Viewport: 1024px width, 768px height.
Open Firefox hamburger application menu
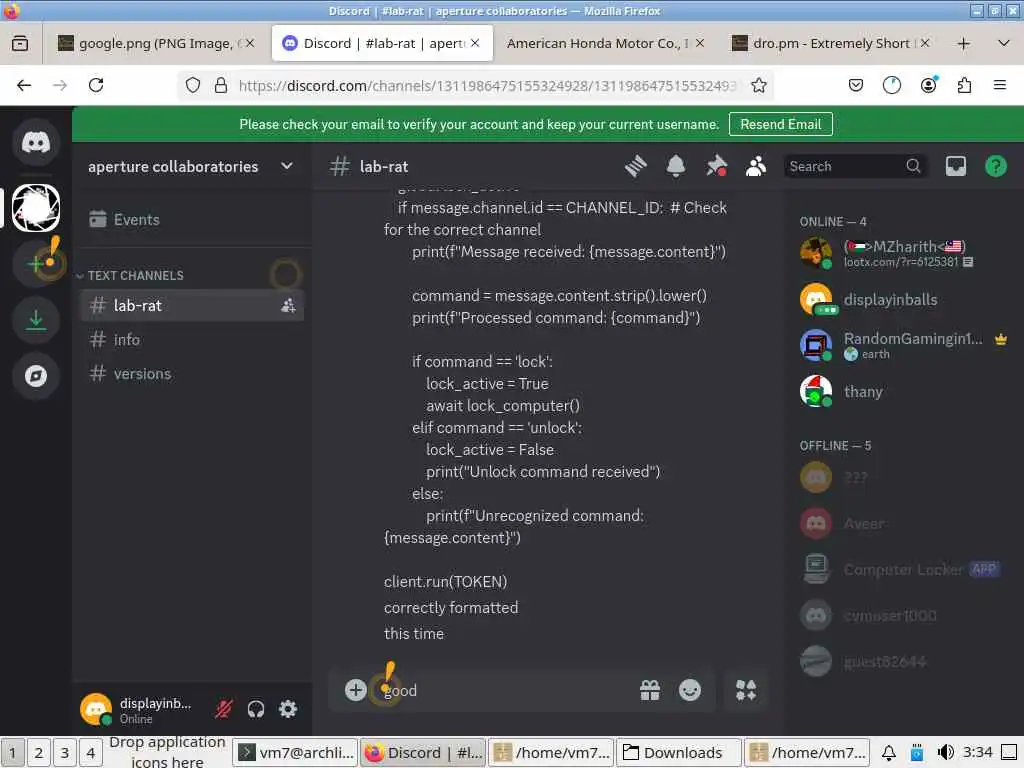(1000, 86)
